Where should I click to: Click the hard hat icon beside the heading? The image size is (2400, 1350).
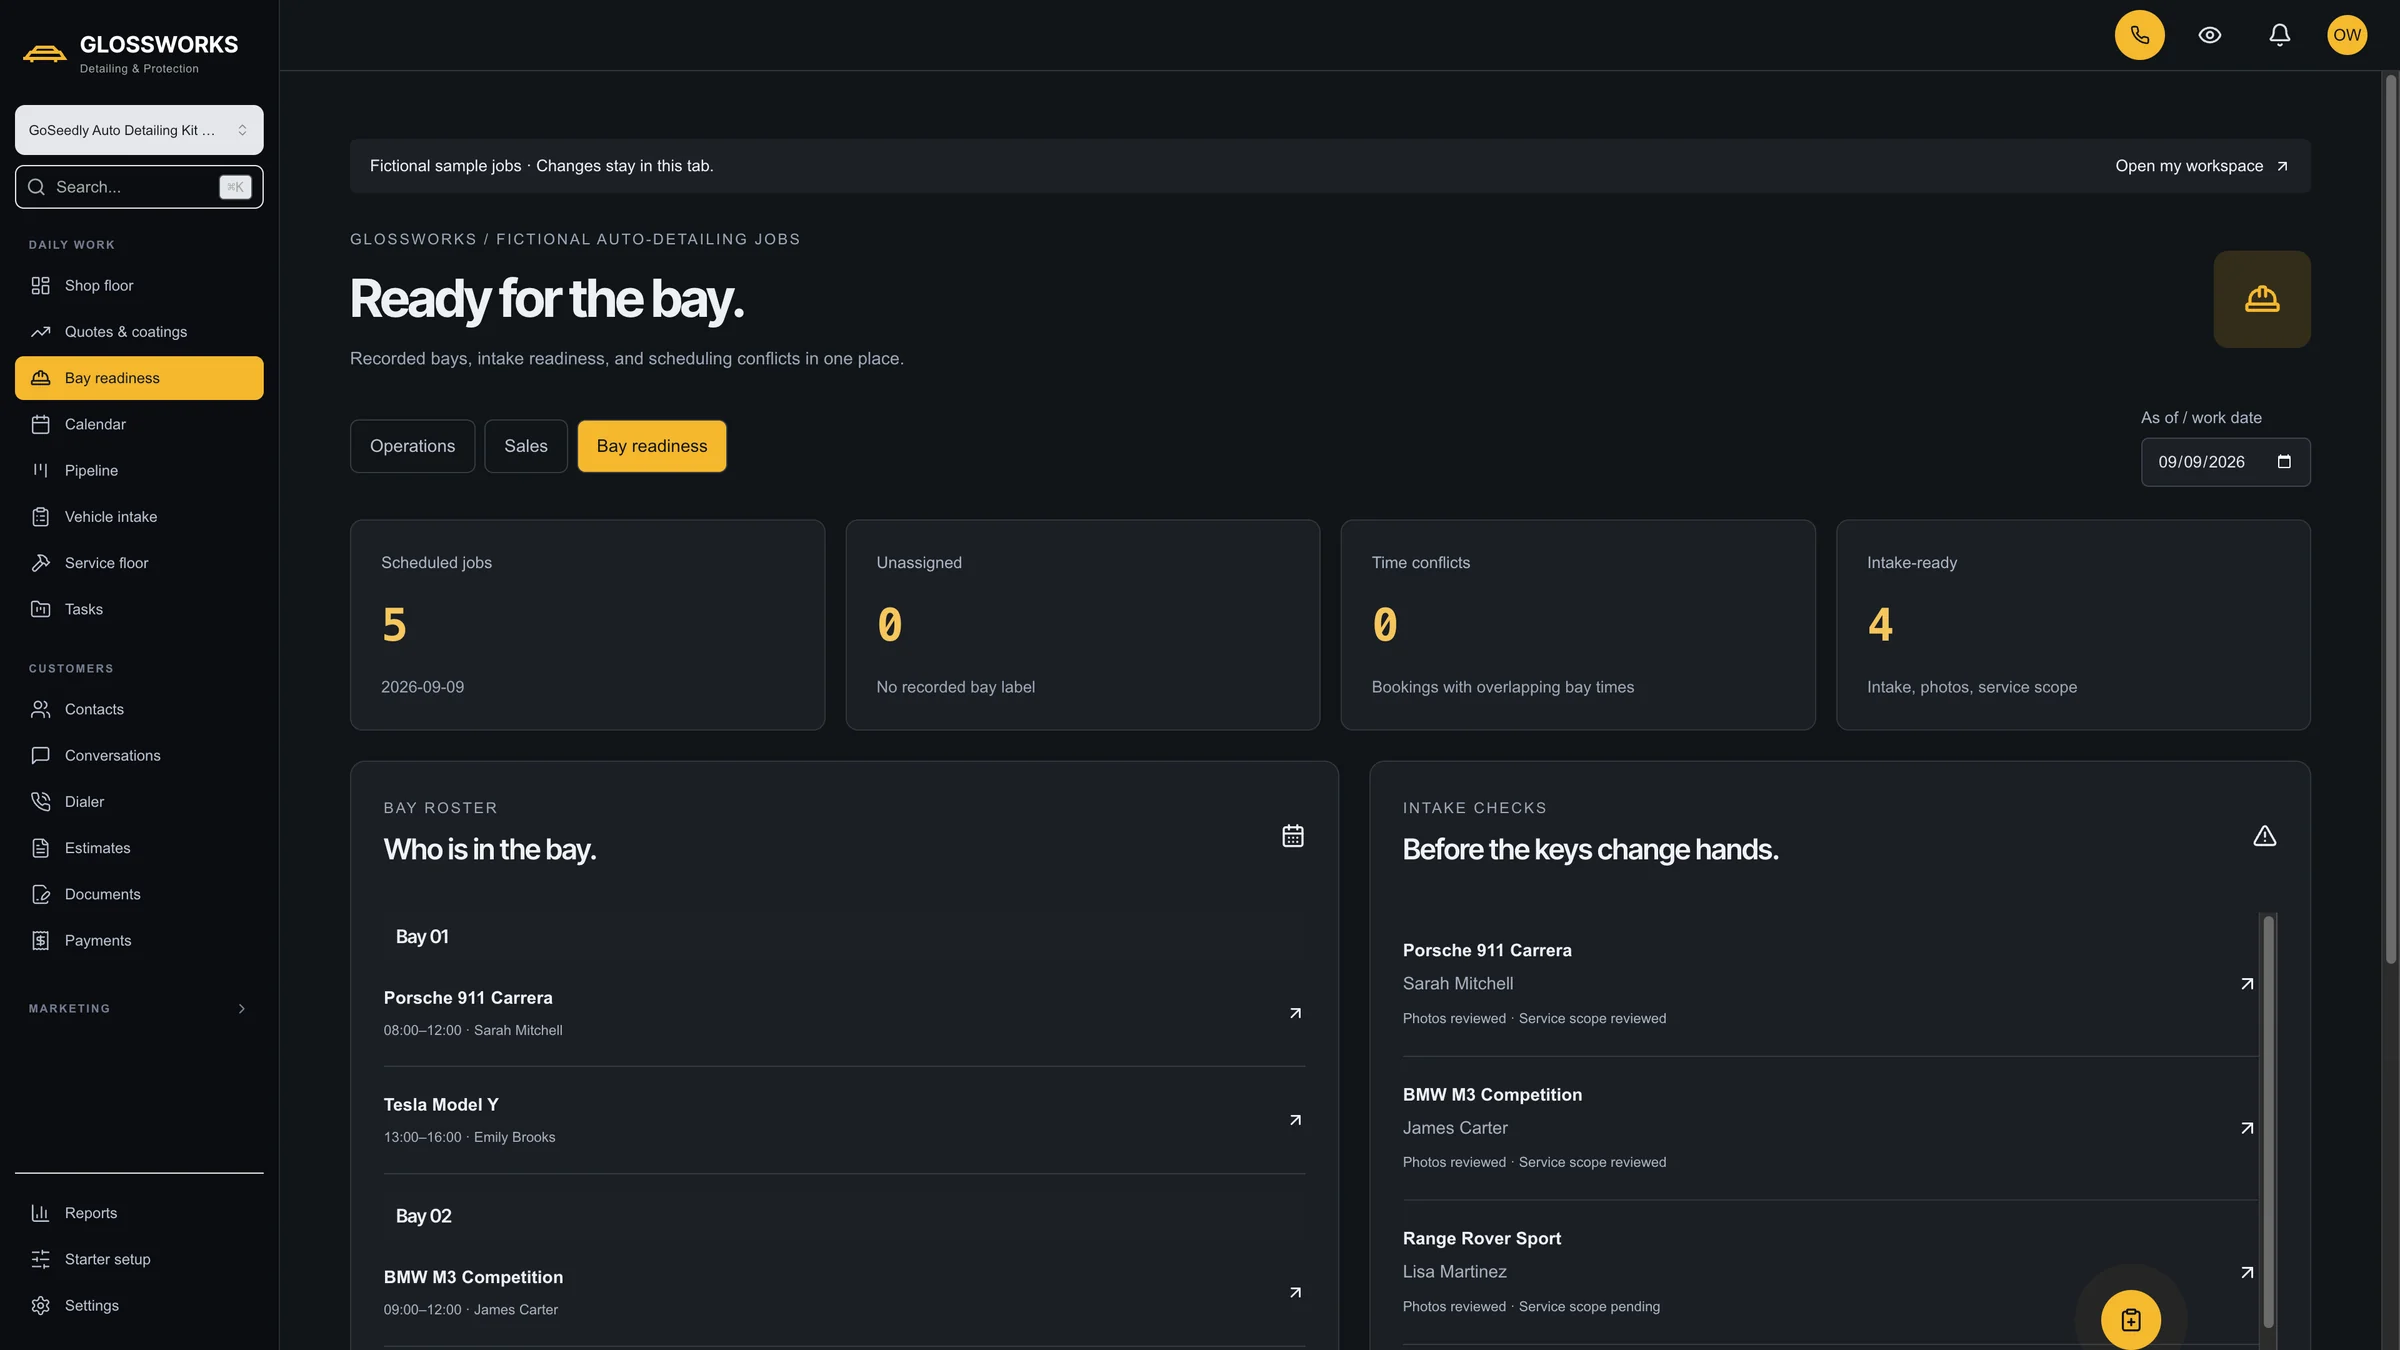coord(2261,299)
